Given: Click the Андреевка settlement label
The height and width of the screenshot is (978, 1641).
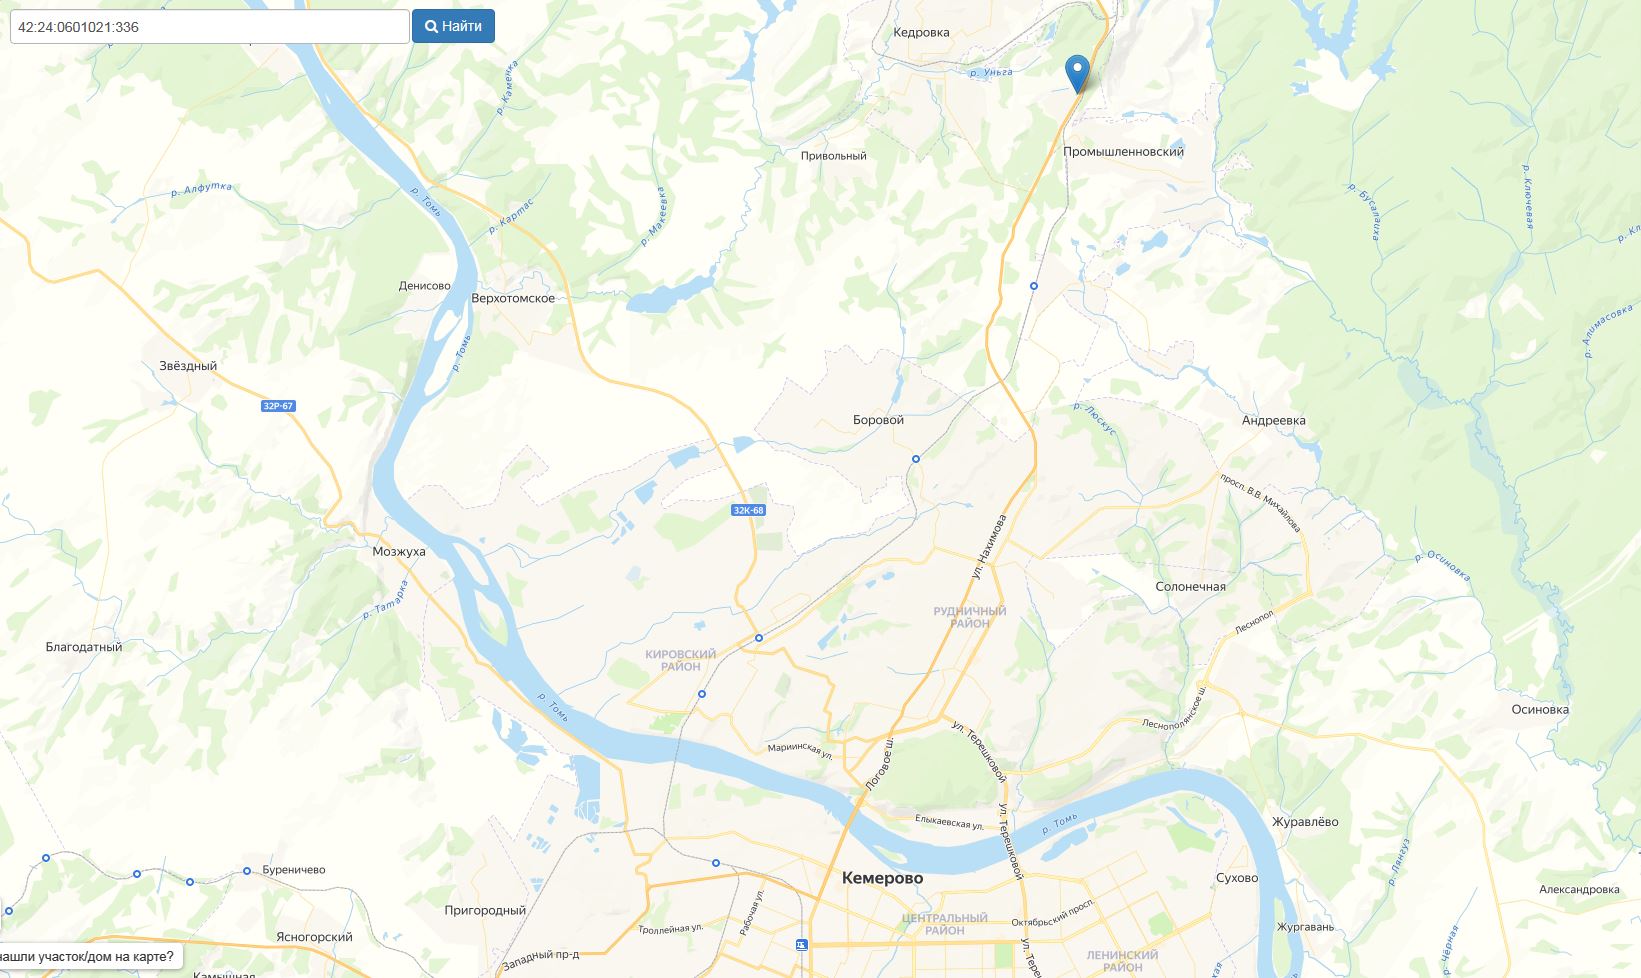Looking at the screenshot, I should point(1273,420).
